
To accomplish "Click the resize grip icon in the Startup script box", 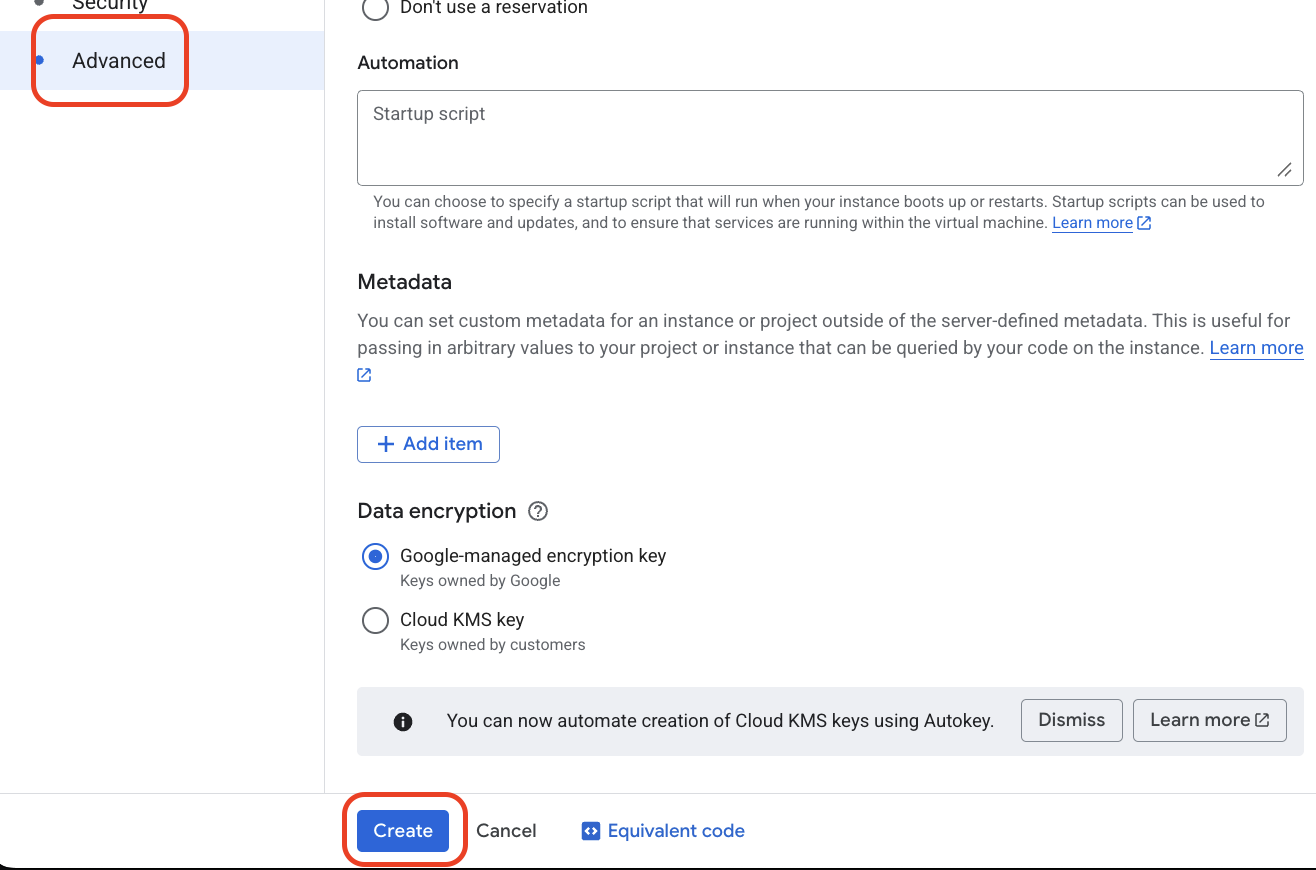I will 1285,170.
